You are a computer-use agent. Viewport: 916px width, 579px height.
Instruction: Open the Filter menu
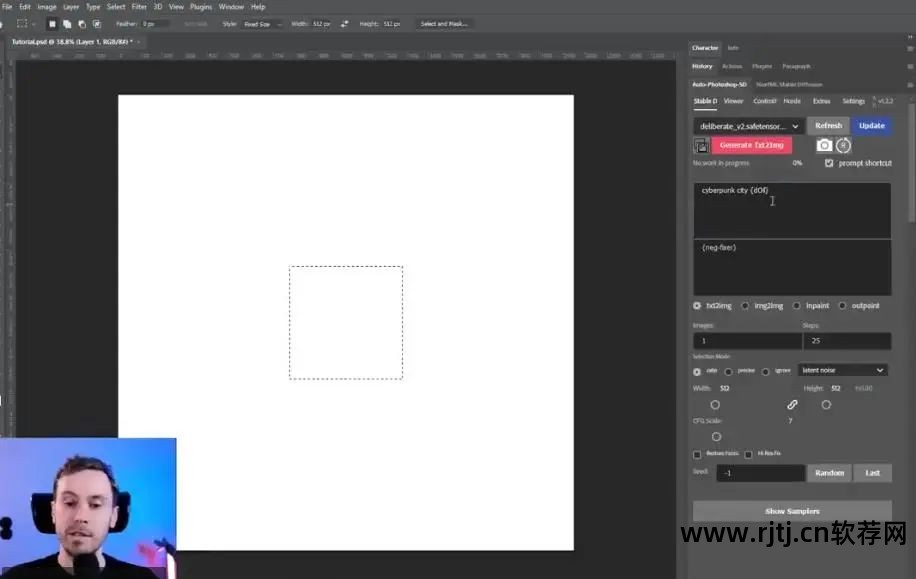[139, 6]
